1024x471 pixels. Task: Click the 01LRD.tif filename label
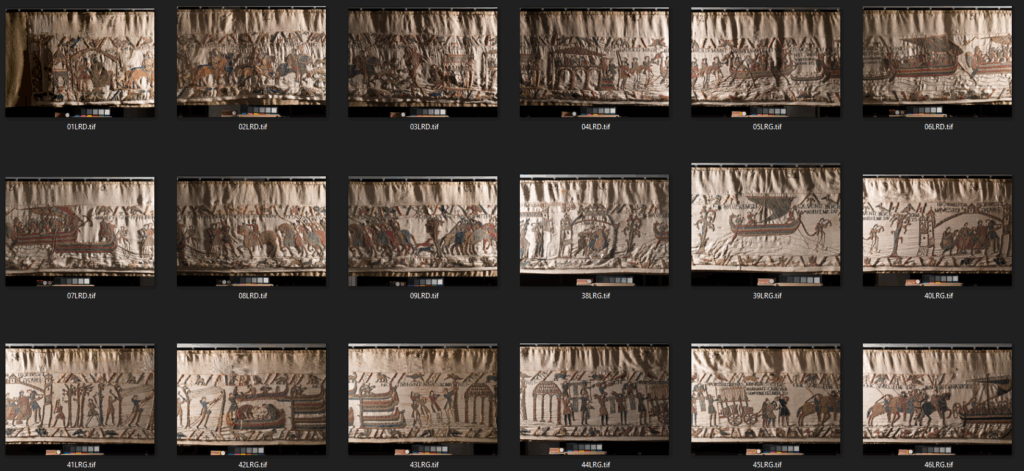[x=80, y=127]
